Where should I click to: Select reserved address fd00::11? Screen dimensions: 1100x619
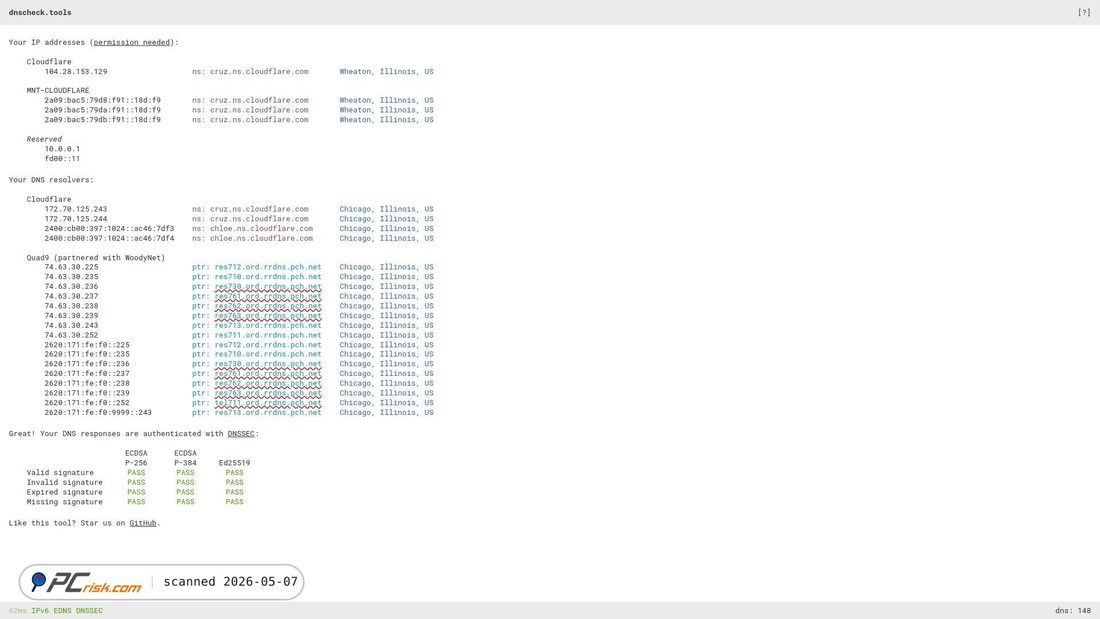tap(62, 159)
